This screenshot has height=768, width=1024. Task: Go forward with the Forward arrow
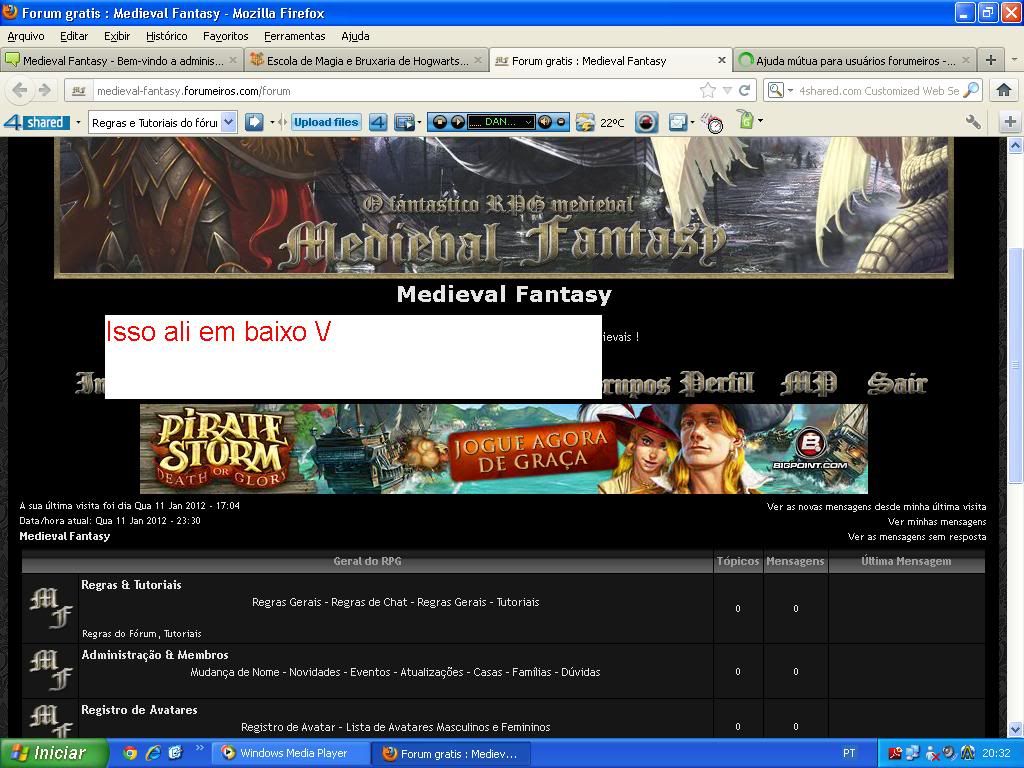click(x=44, y=90)
